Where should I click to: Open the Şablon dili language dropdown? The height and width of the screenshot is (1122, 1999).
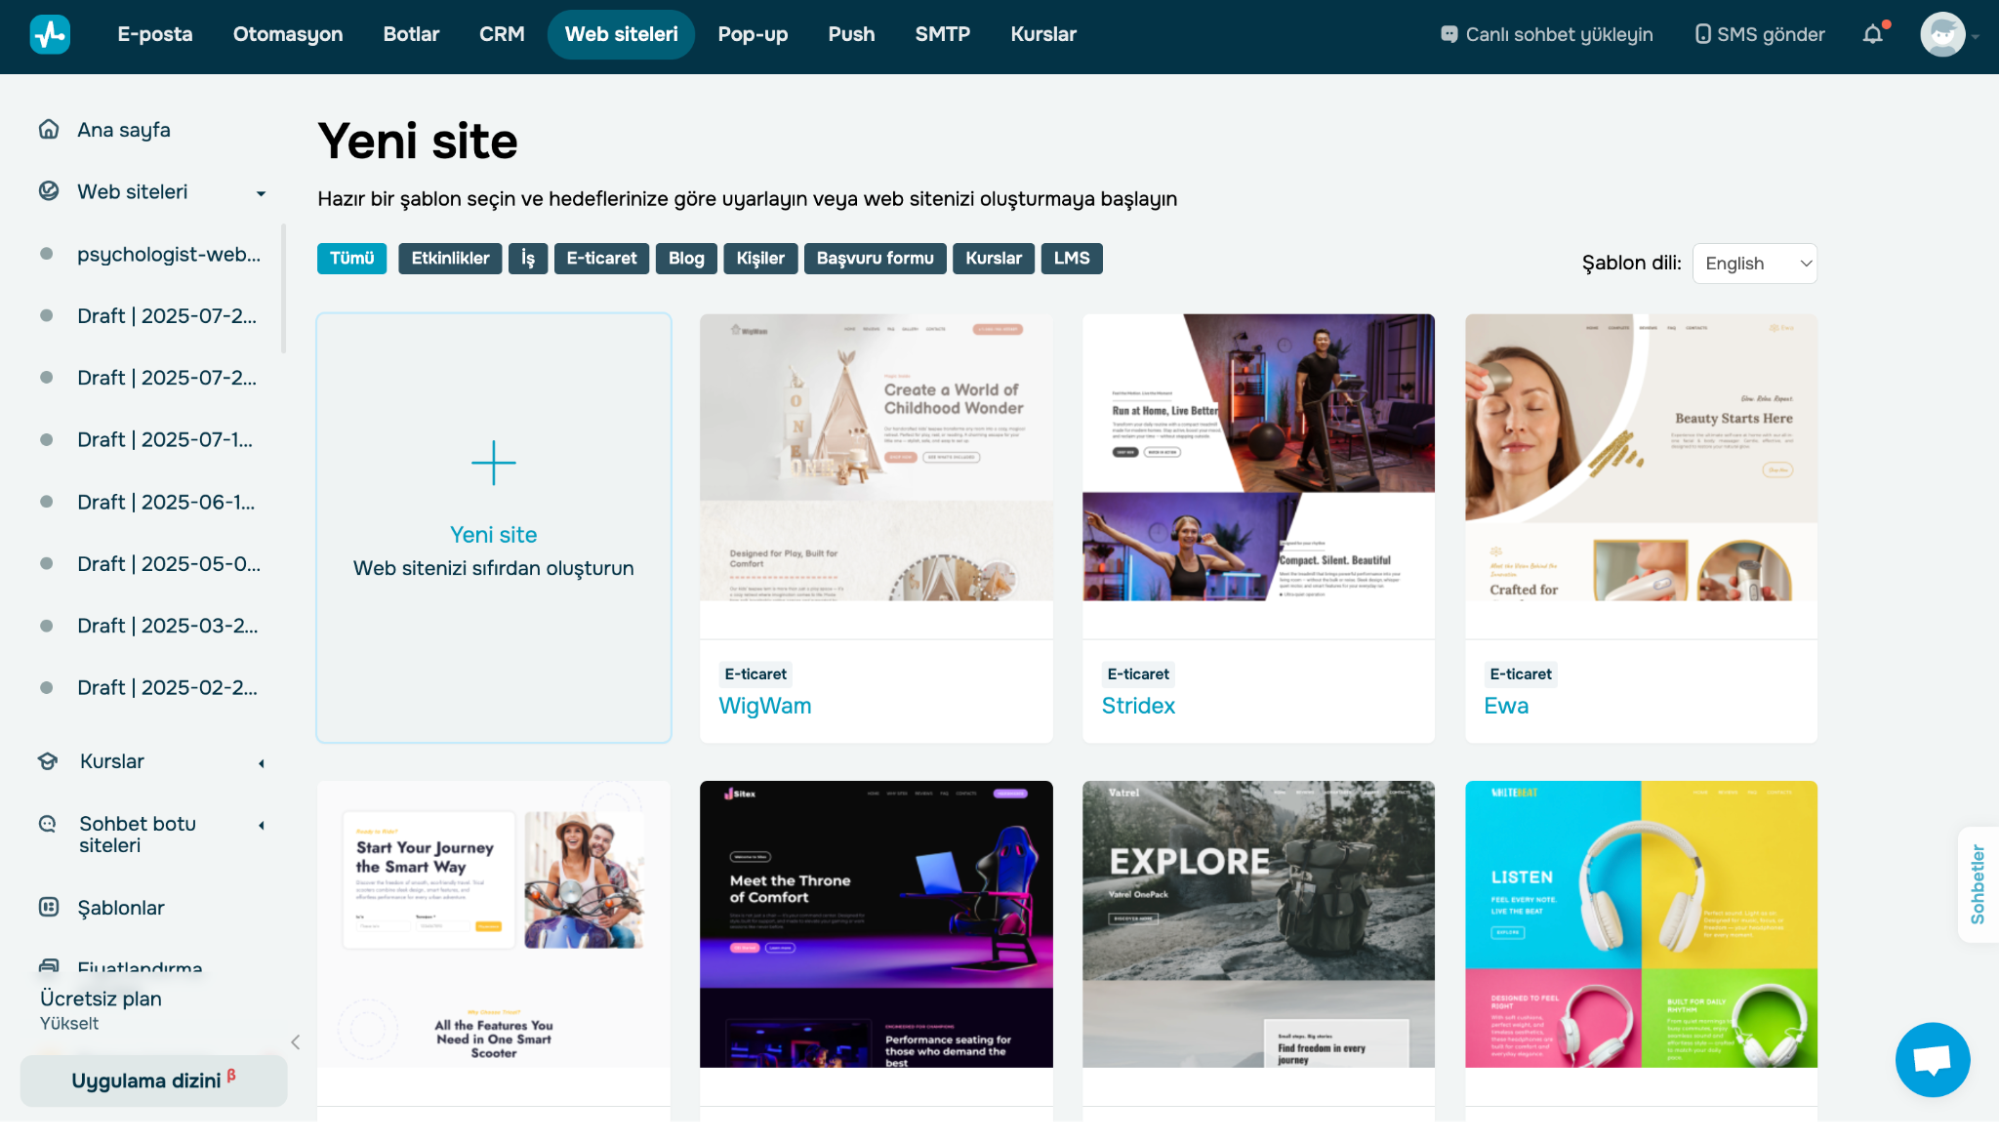point(1754,263)
